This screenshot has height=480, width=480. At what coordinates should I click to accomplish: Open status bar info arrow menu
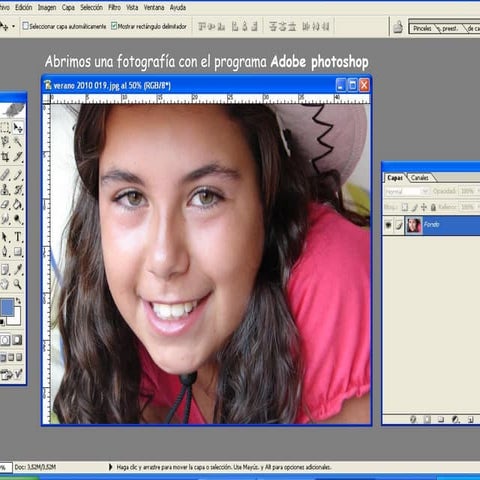click(110, 467)
